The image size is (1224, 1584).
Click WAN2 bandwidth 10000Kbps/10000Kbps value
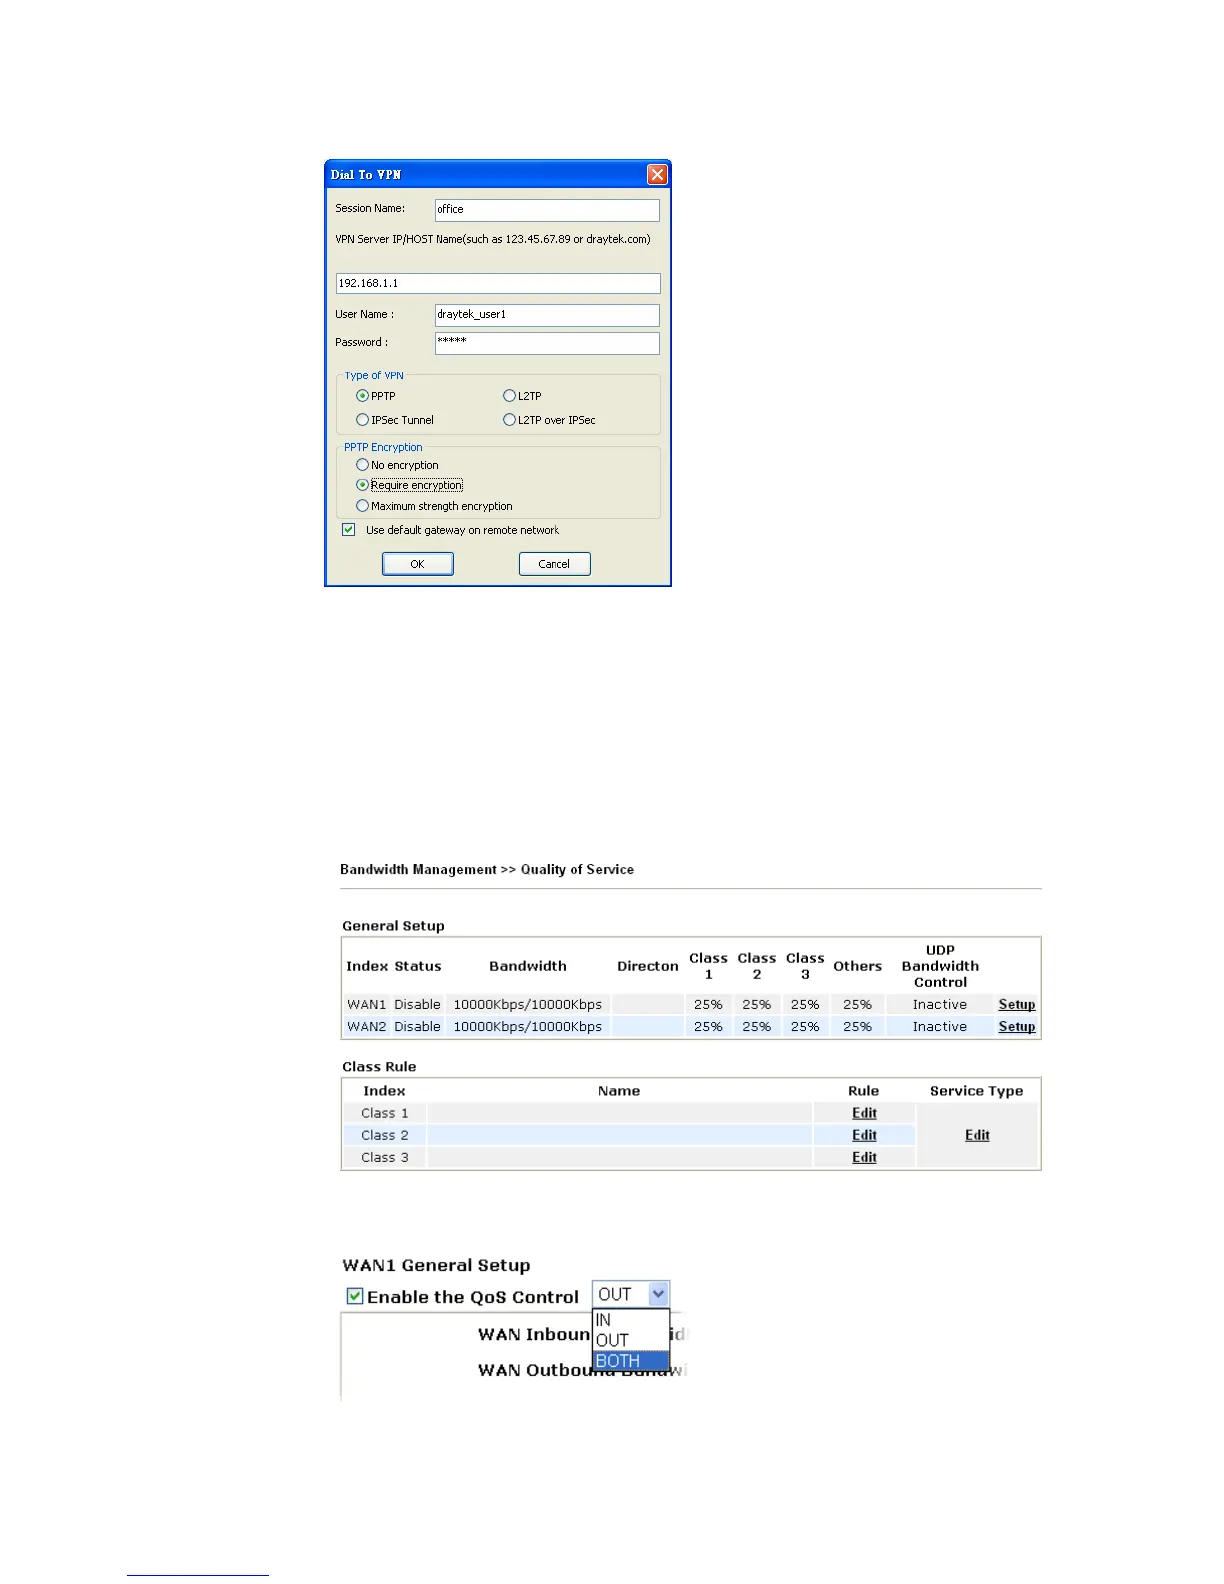528,1026
